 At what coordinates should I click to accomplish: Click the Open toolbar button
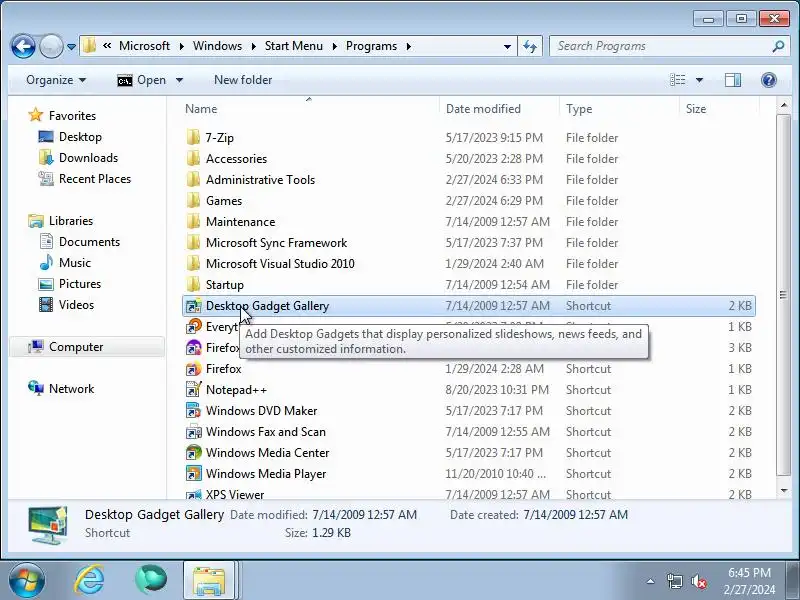pos(141,80)
